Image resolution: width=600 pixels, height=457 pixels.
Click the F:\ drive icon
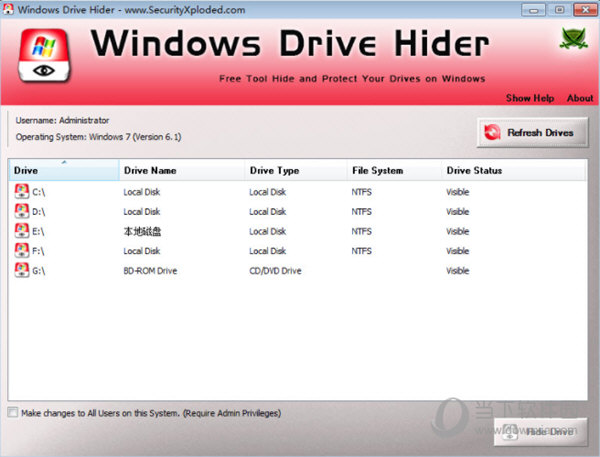[22, 251]
